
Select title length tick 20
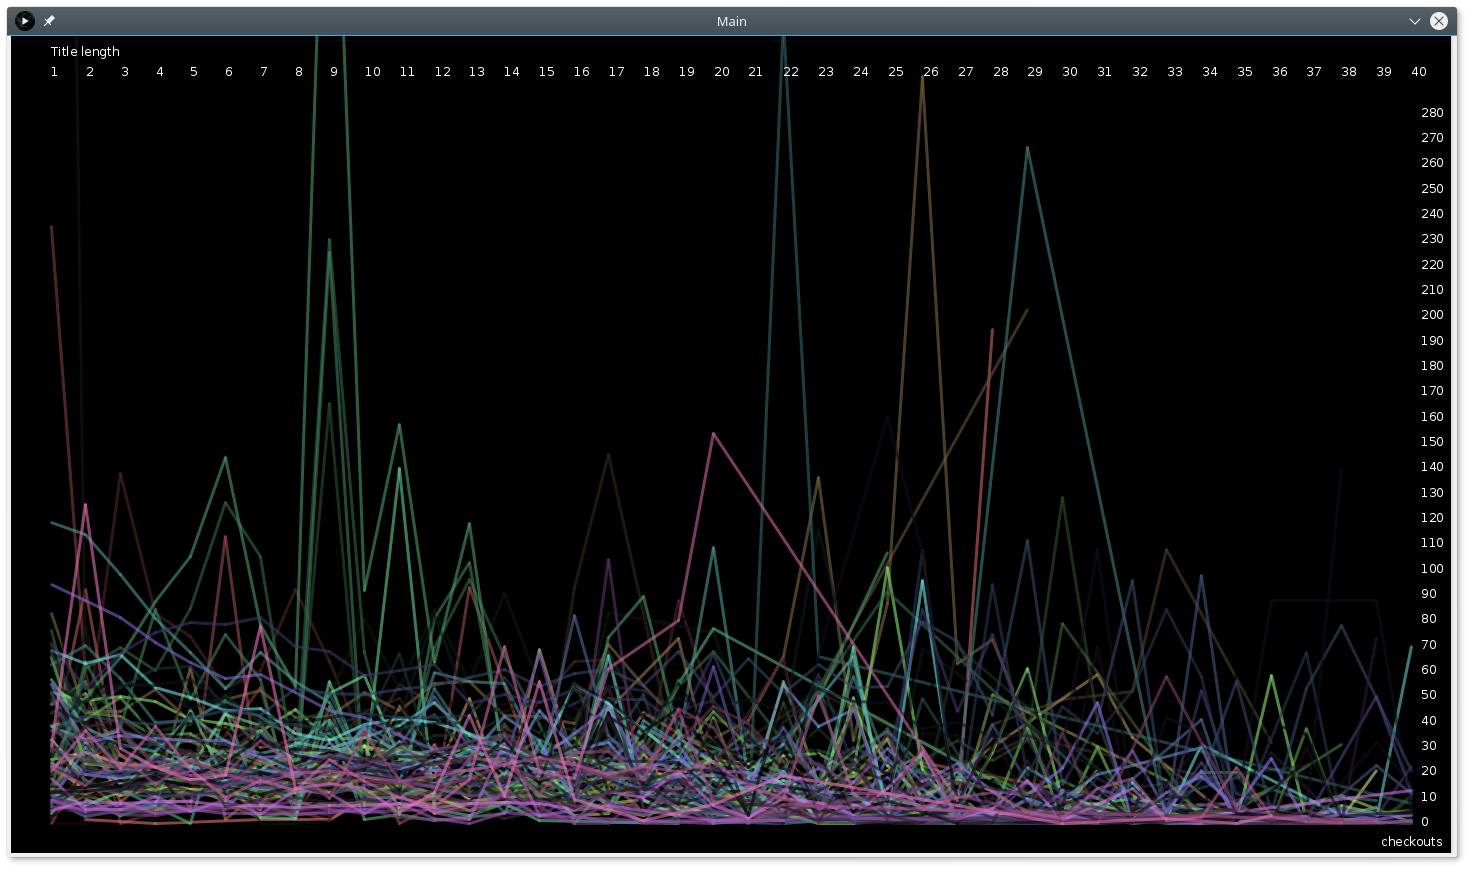click(x=721, y=72)
